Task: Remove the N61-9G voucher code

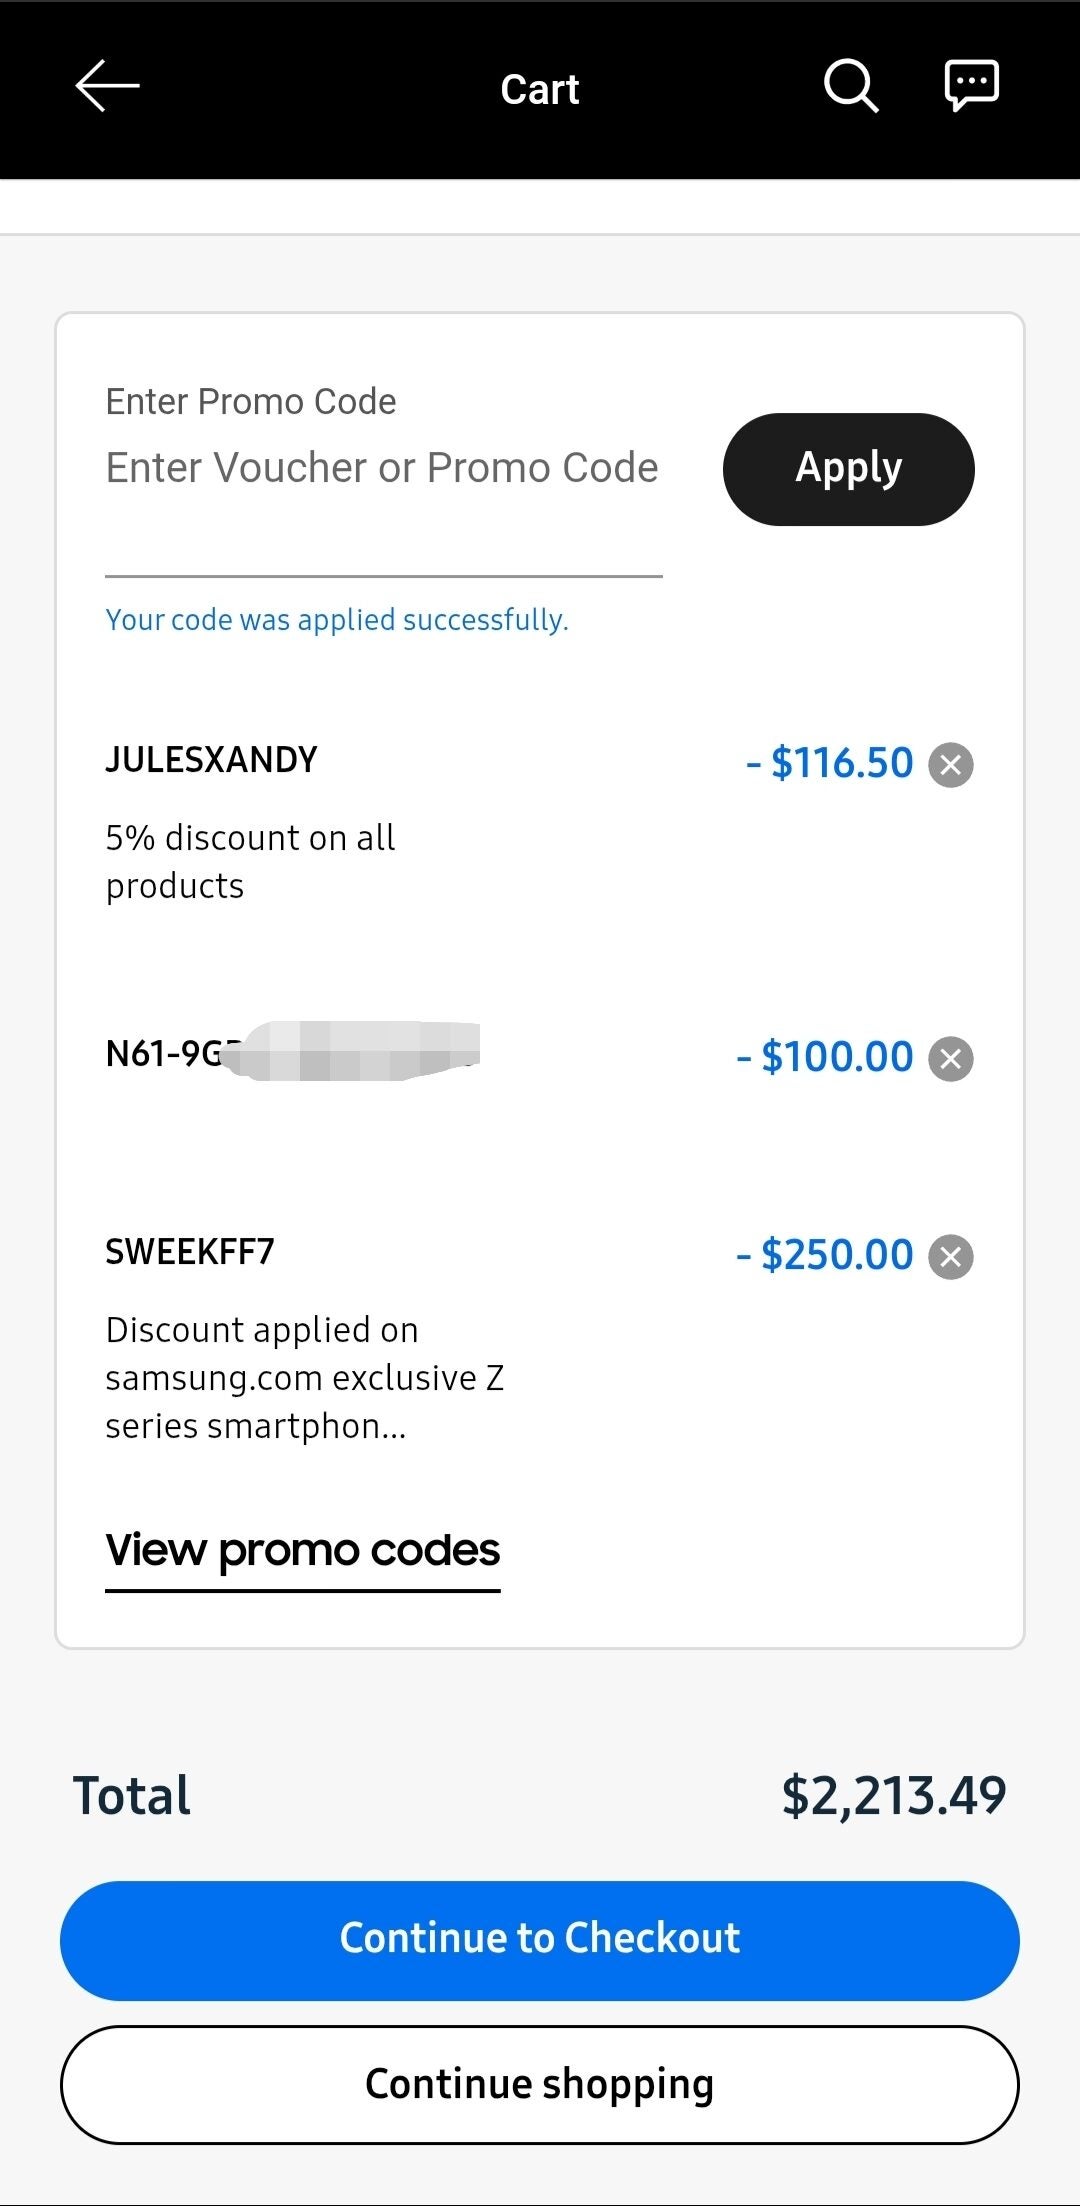Action: (x=951, y=1059)
